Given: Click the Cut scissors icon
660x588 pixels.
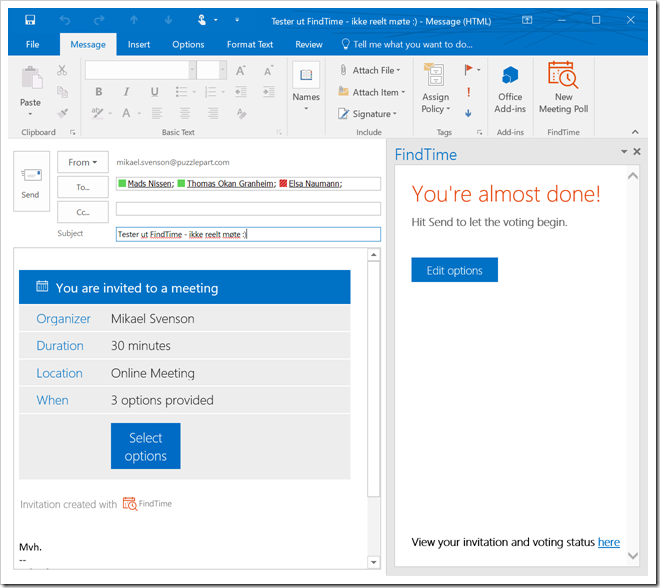Looking at the screenshot, I should click(x=62, y=70).
